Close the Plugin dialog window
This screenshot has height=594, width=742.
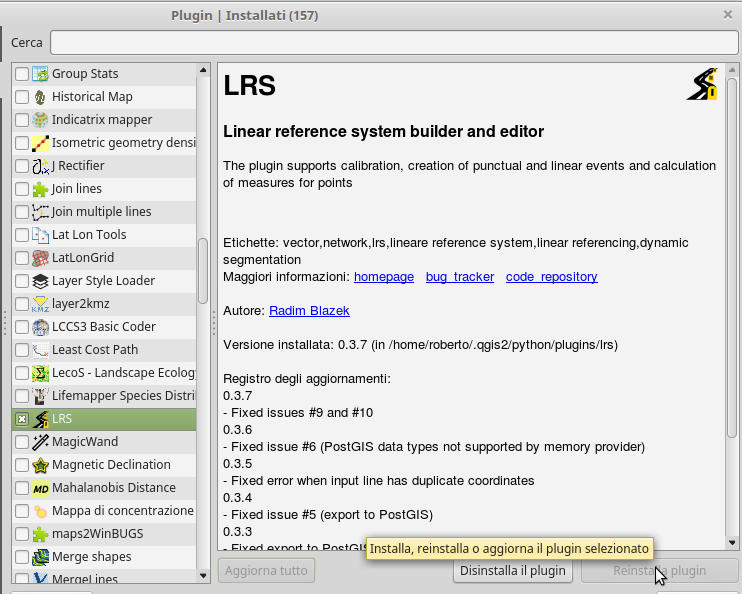click(728, 15)
